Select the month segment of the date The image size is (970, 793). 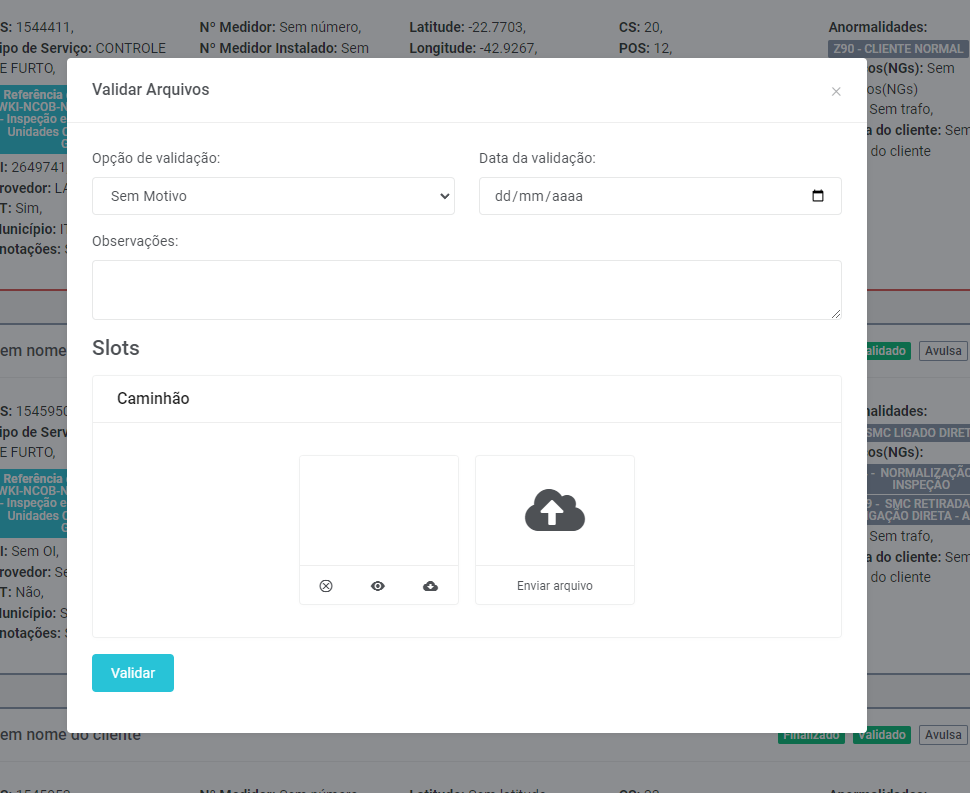click(x=532, y=197)
